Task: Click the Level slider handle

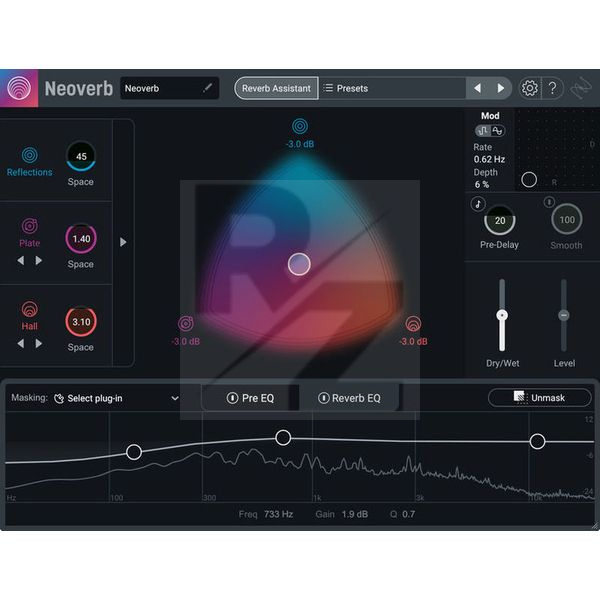Action: (563, 315)
